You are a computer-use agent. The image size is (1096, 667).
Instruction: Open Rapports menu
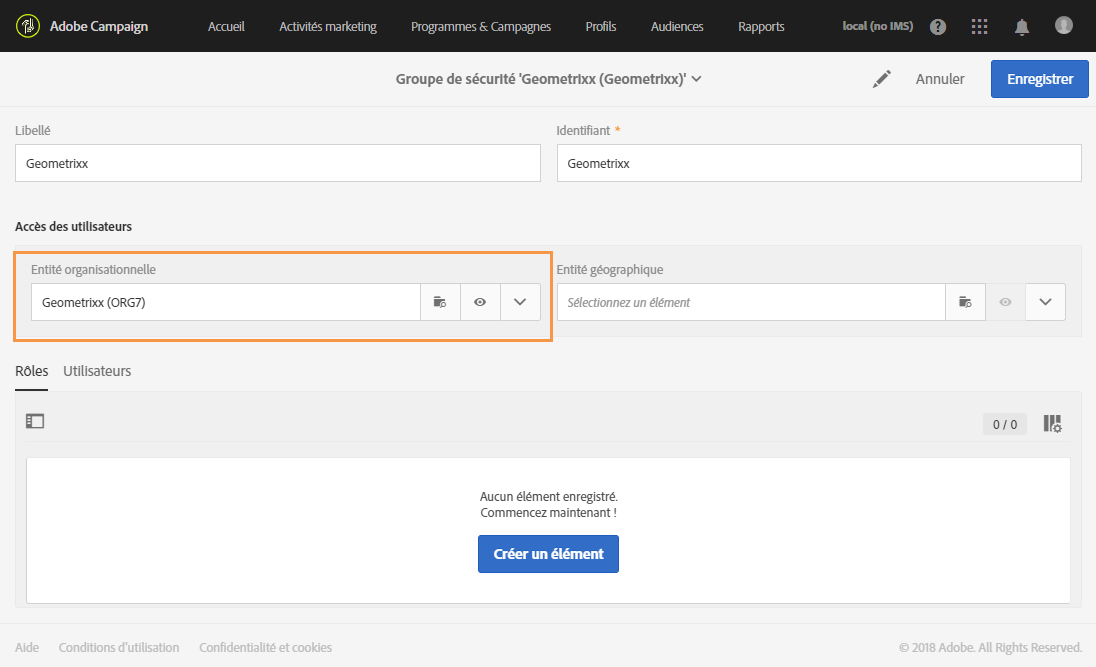click(x=761, y=27)
